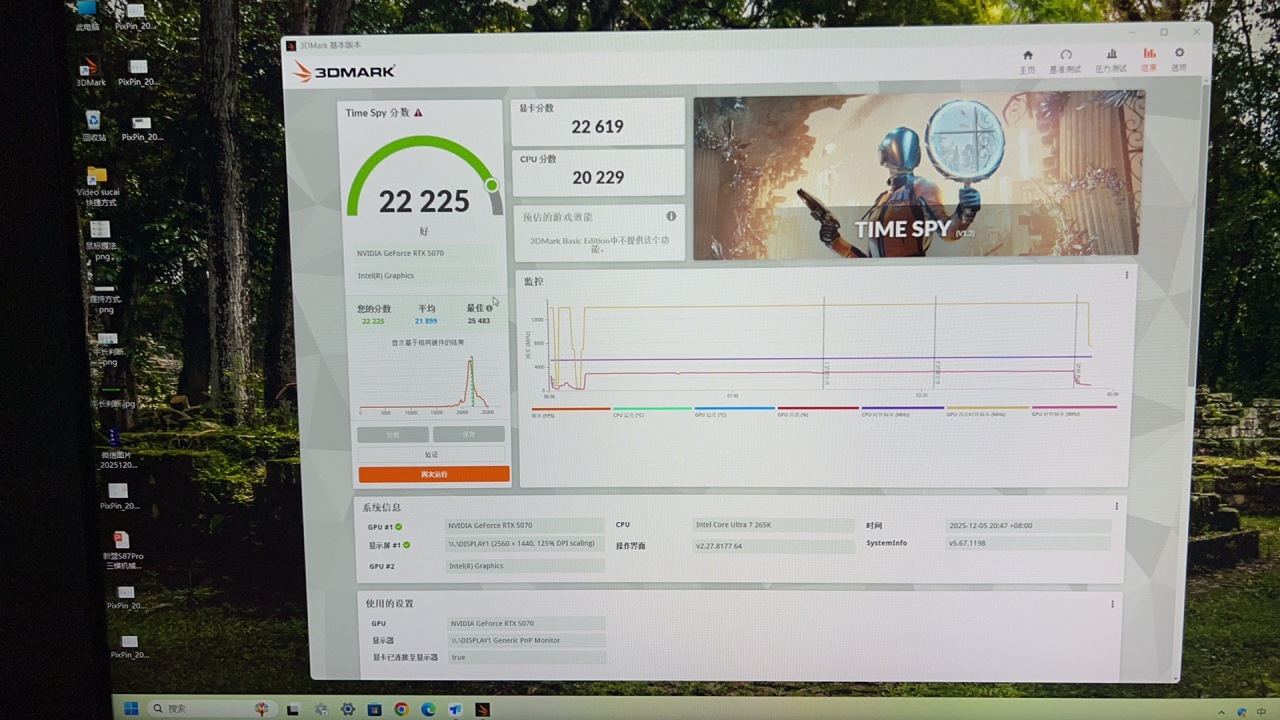Image resolution: width=1280 pixels, height=720 pixels.
Task: Open the three-dot menu of the 监控 panel
Action: click(x=1127, y=275)
